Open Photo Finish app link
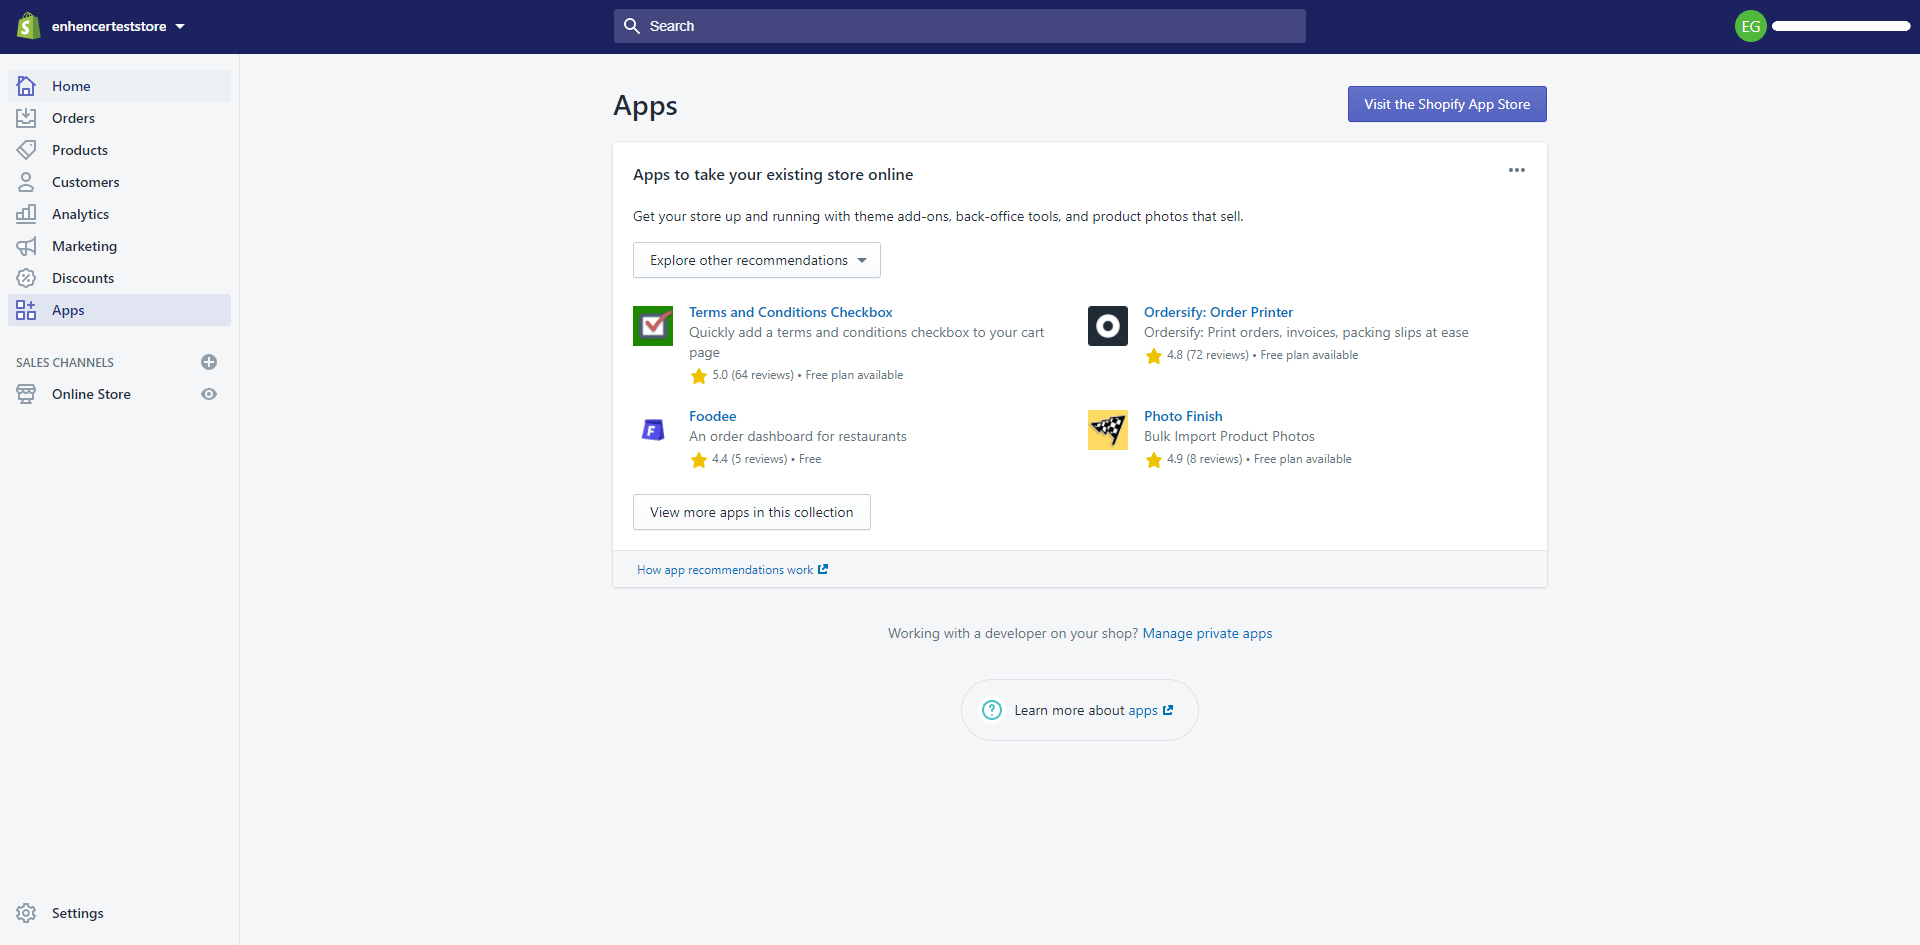This screenshot has height=945, width=1920. pos(1183,416)
